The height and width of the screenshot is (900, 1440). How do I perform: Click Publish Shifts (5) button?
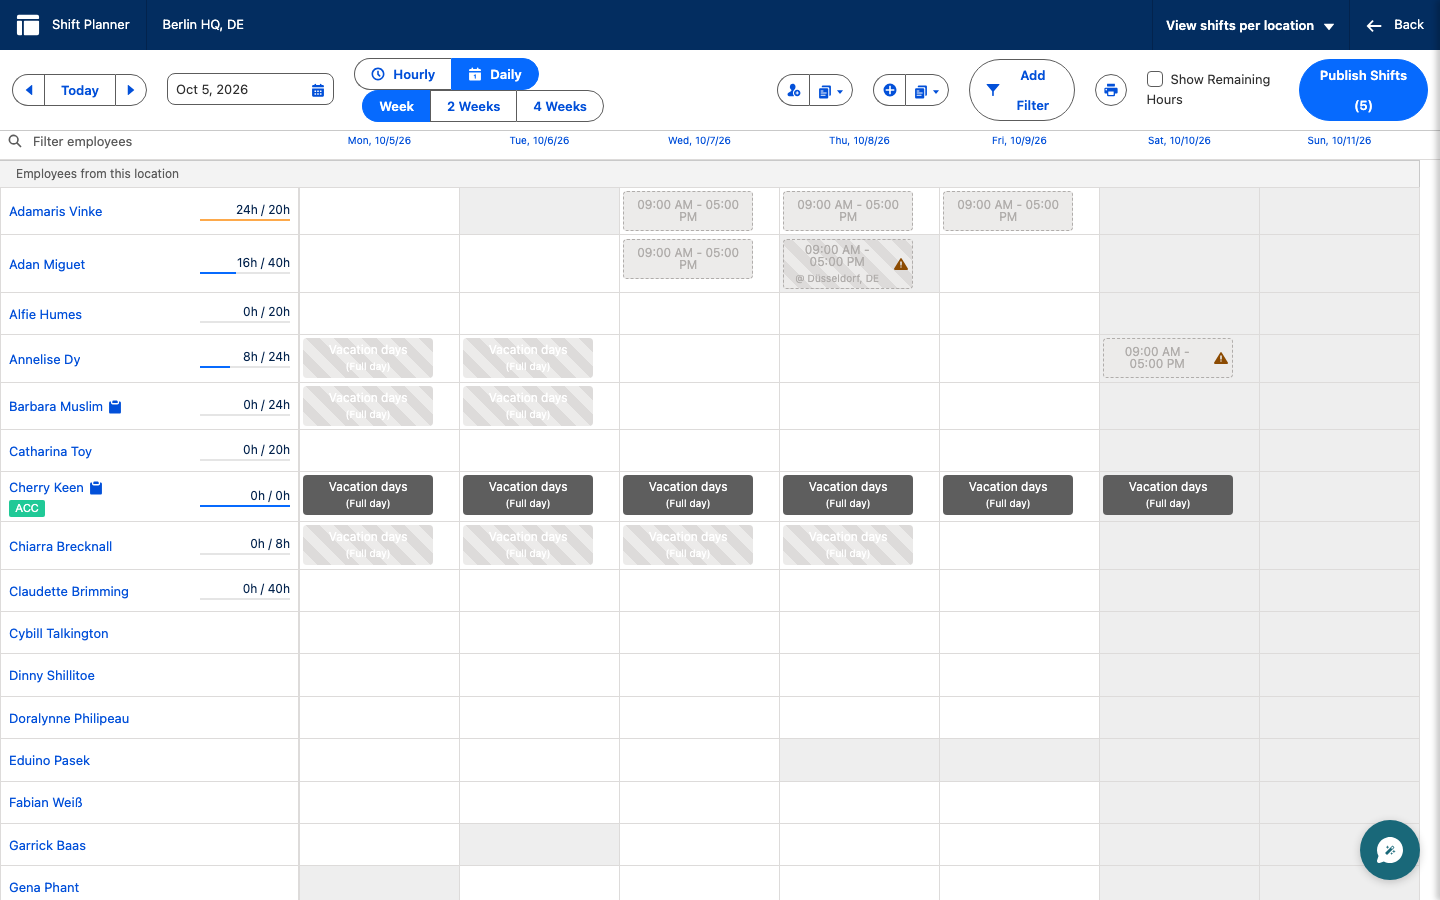point(1363,90)
